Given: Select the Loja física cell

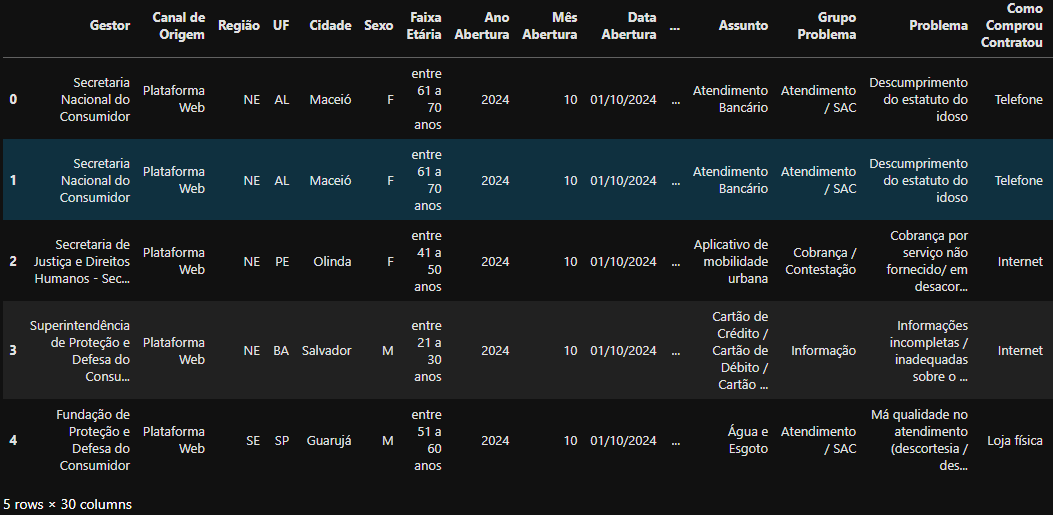Looking at the screenshot, I should pos(1015,440).
